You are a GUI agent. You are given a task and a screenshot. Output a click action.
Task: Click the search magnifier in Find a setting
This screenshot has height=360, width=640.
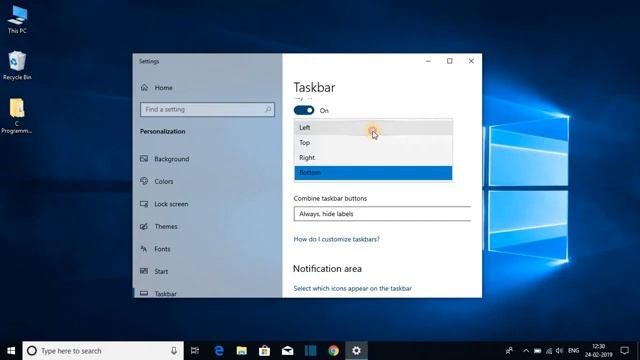click(x=268, y=109)
